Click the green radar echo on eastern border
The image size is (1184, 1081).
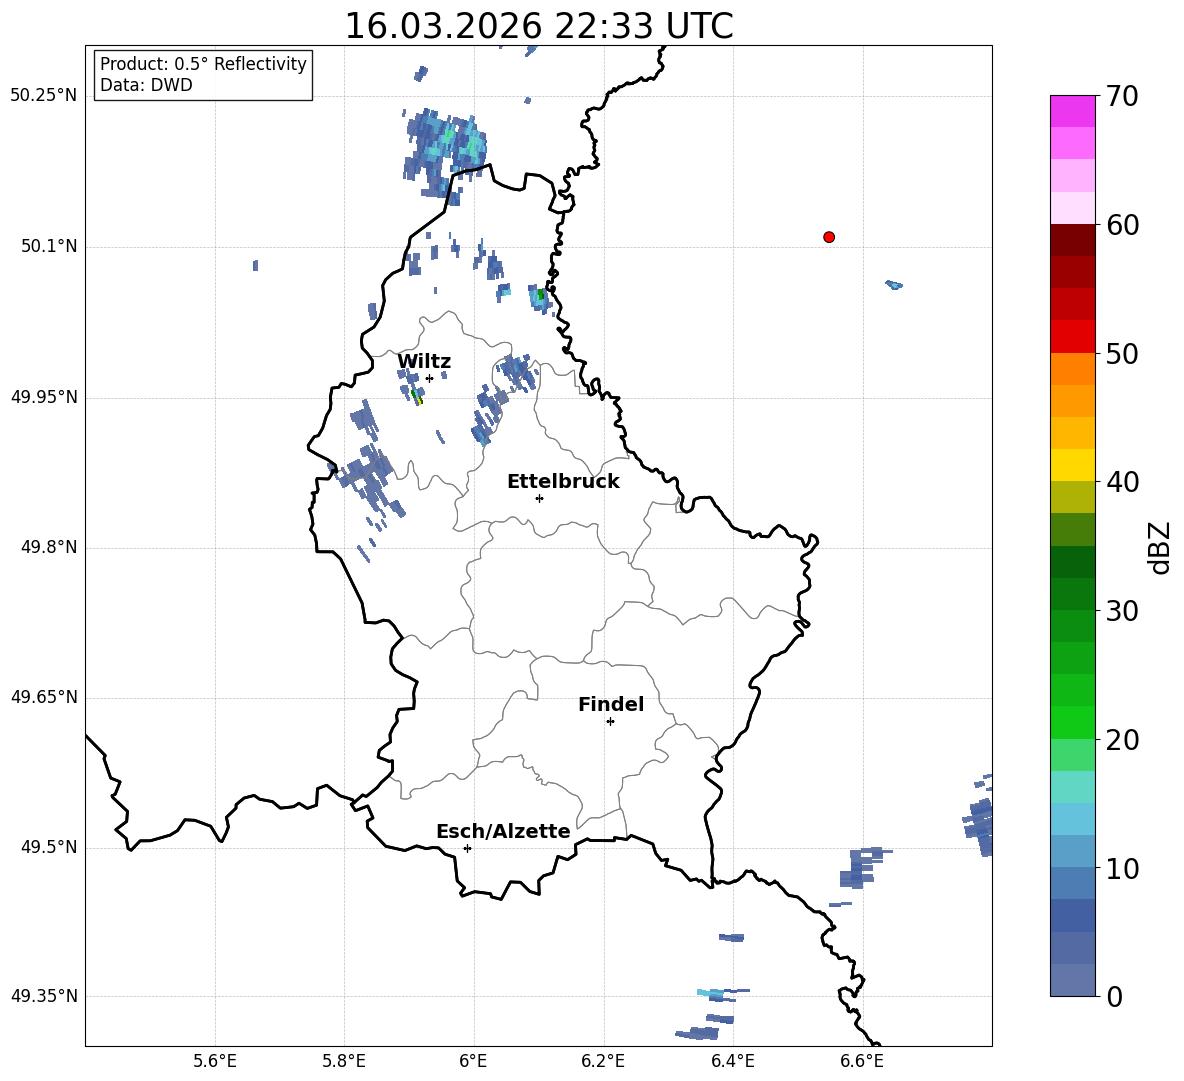[x=540, y=297]
